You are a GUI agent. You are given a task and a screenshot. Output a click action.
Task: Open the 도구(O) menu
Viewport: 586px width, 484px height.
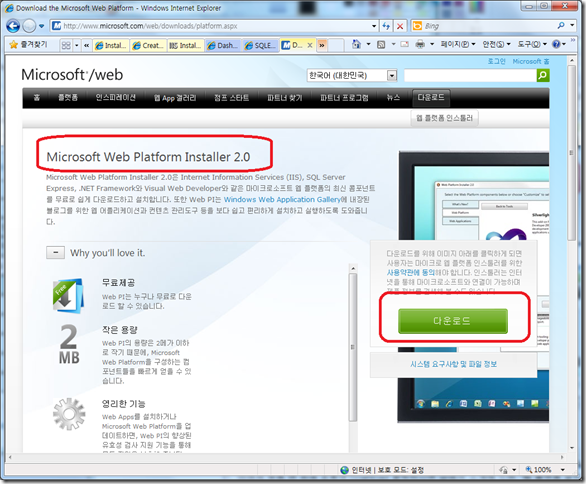click(531, 44)
